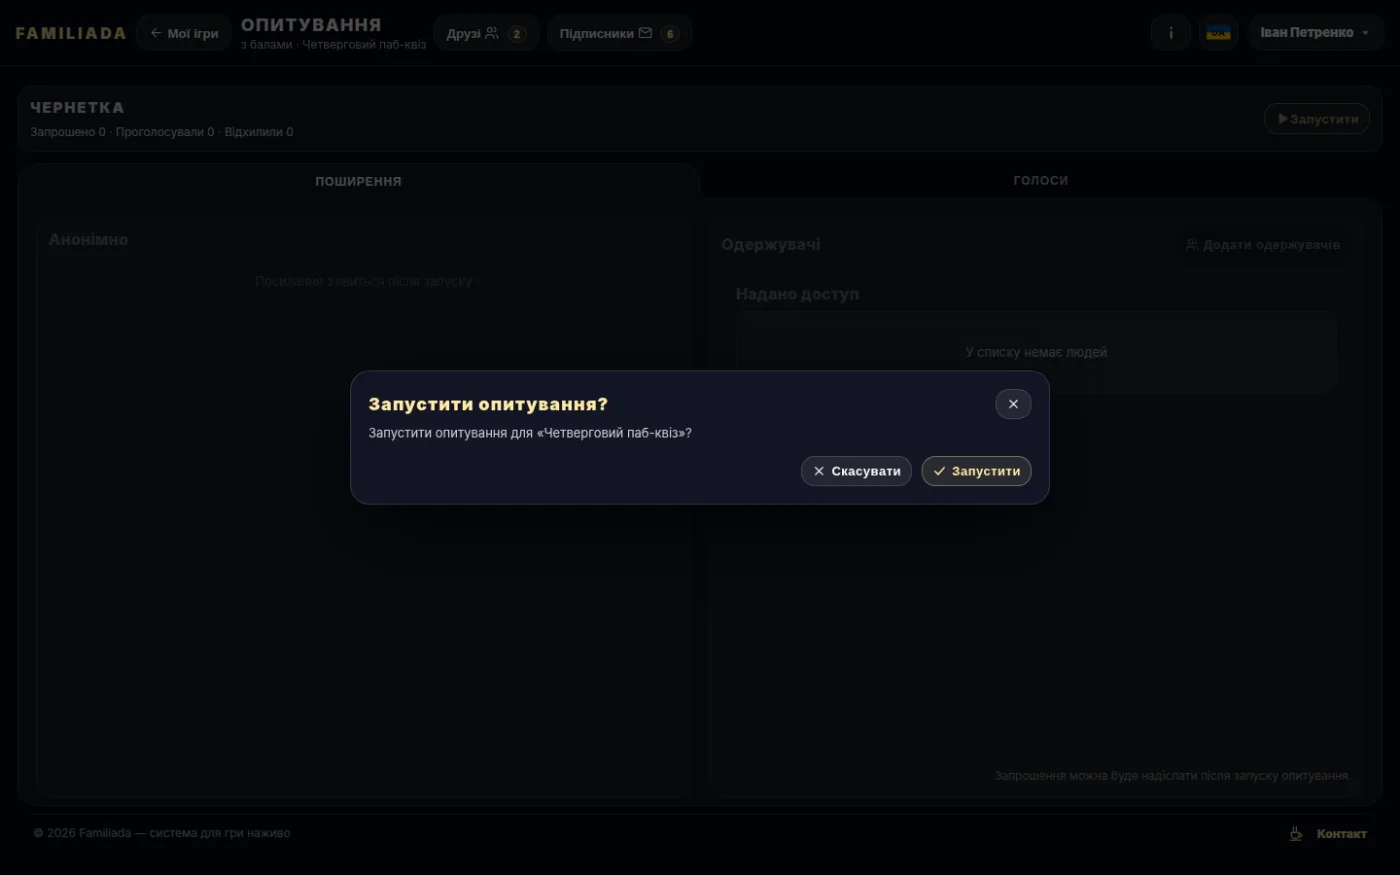Click the Друзі count badge showing 2
Screen dimensions: 1400x875
point(517,33)
